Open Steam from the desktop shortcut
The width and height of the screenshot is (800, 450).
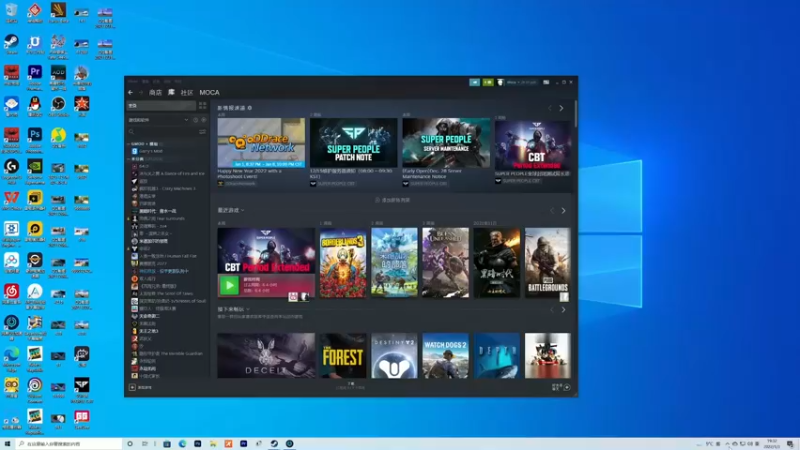point(11,42)
